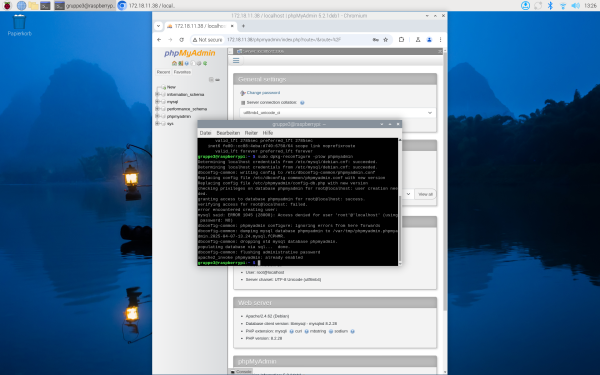Open the Wi-Fi network tray menu
Viewport: 600px width, 375px height.
point(563,5)
